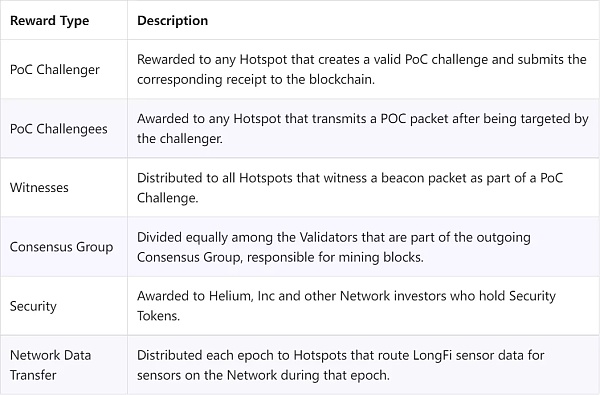Click the word 'Challenge.' in Witnesses row
Viewport: 600px width, 395px height.
tap(168, 198)
